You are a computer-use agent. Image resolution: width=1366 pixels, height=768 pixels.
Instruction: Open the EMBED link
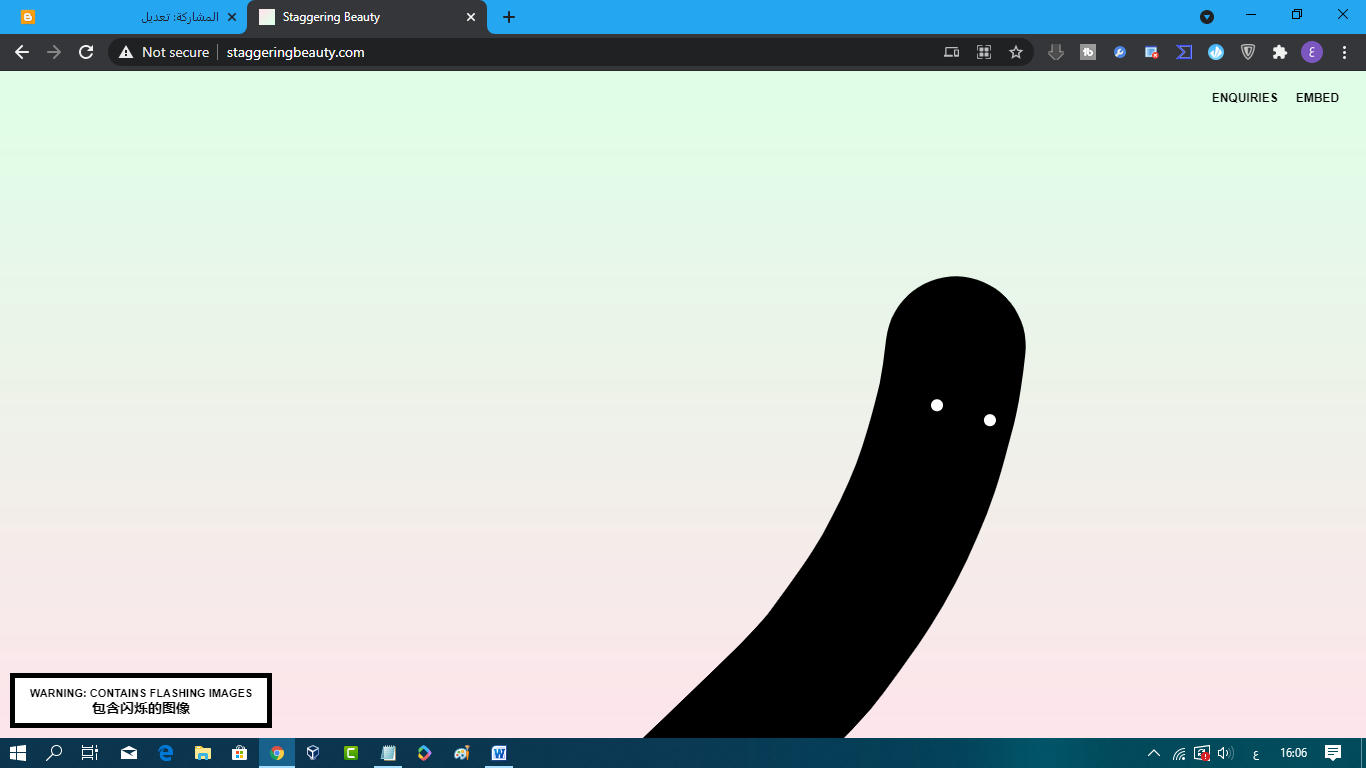[x=1317, y=98]
